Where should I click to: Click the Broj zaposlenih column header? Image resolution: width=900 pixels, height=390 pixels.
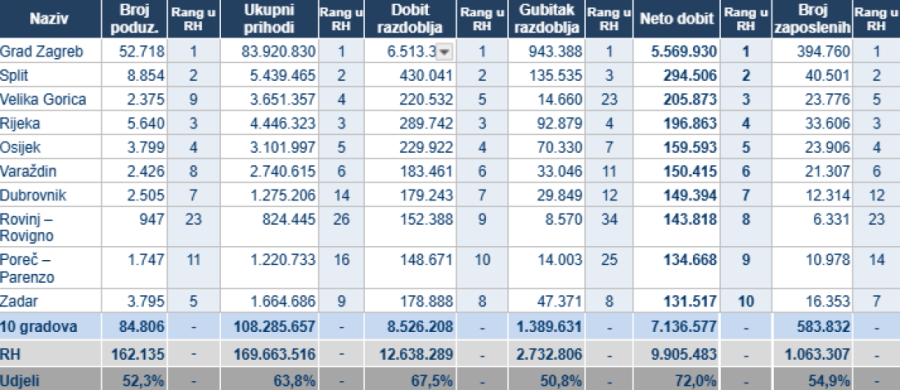[812, 19]
